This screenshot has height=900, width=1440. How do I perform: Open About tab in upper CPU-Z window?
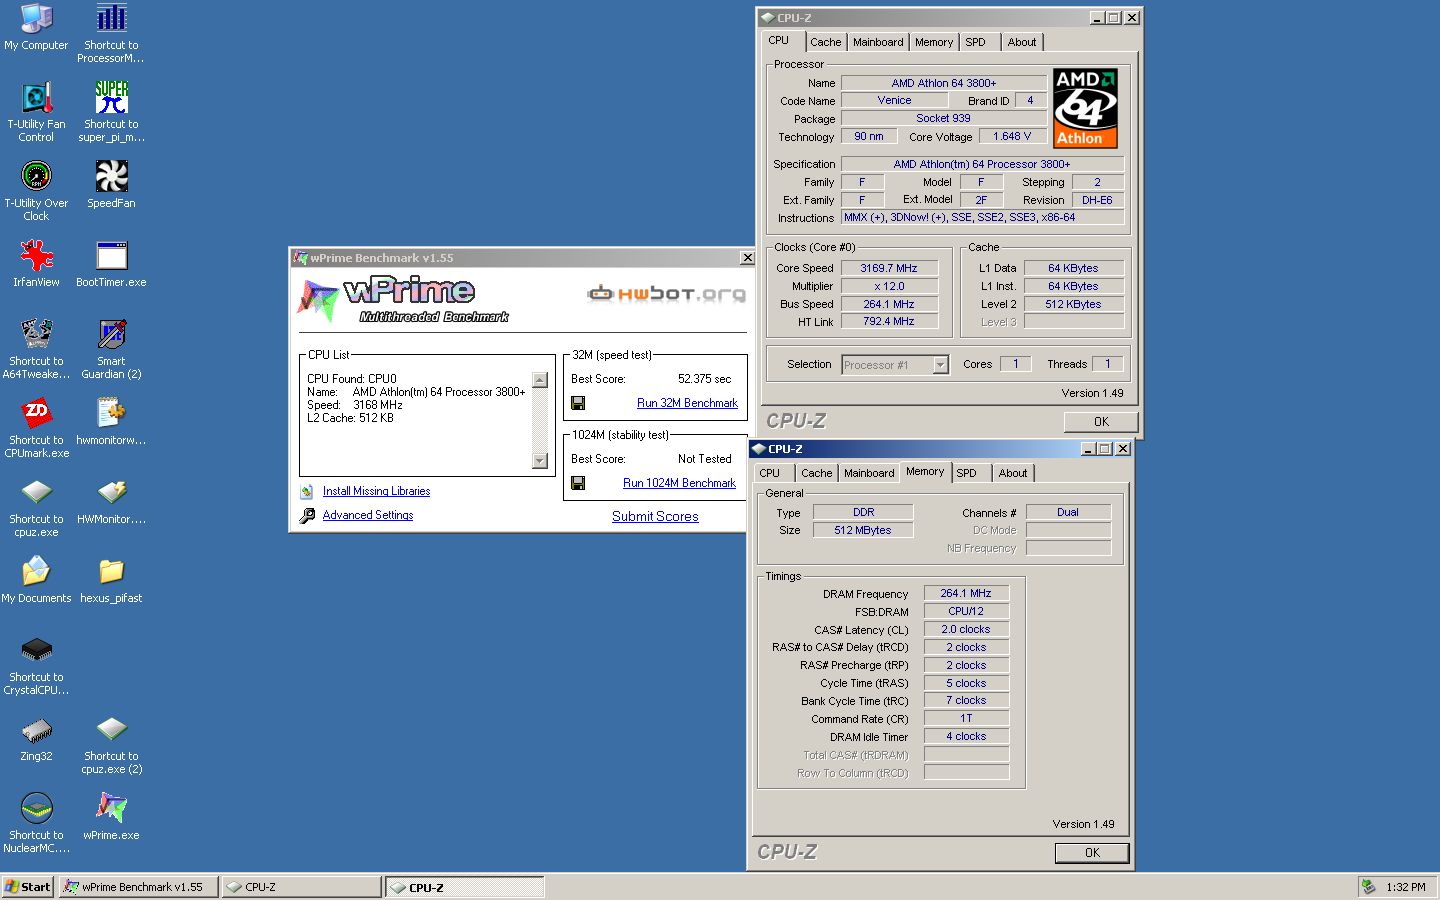[1022, 42]
